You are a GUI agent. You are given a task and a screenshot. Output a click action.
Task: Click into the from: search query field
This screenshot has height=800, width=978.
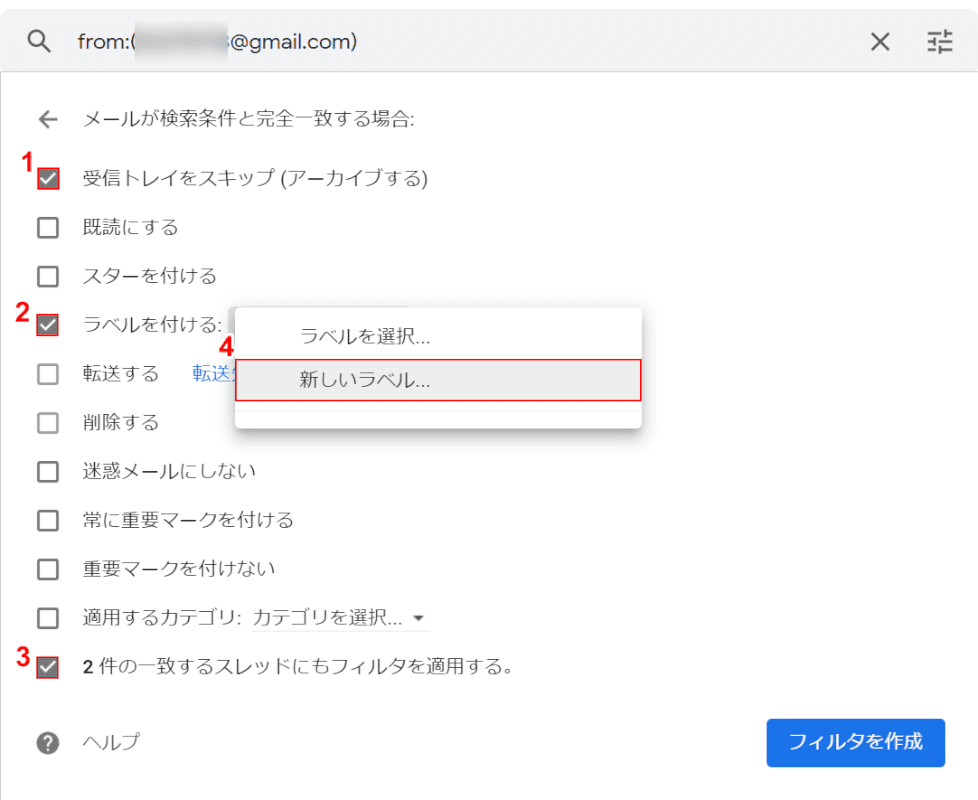[x=462, y=42]
